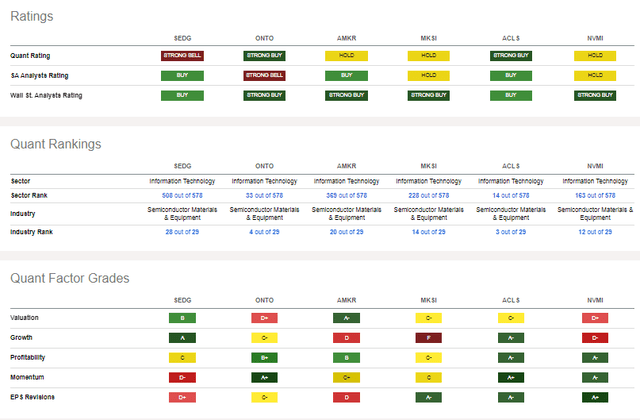Viewport: 640px width, 420px height.
Task: Click NVMI SA Analysts Rating Hold badge
Action: click(x=595, y=76)
